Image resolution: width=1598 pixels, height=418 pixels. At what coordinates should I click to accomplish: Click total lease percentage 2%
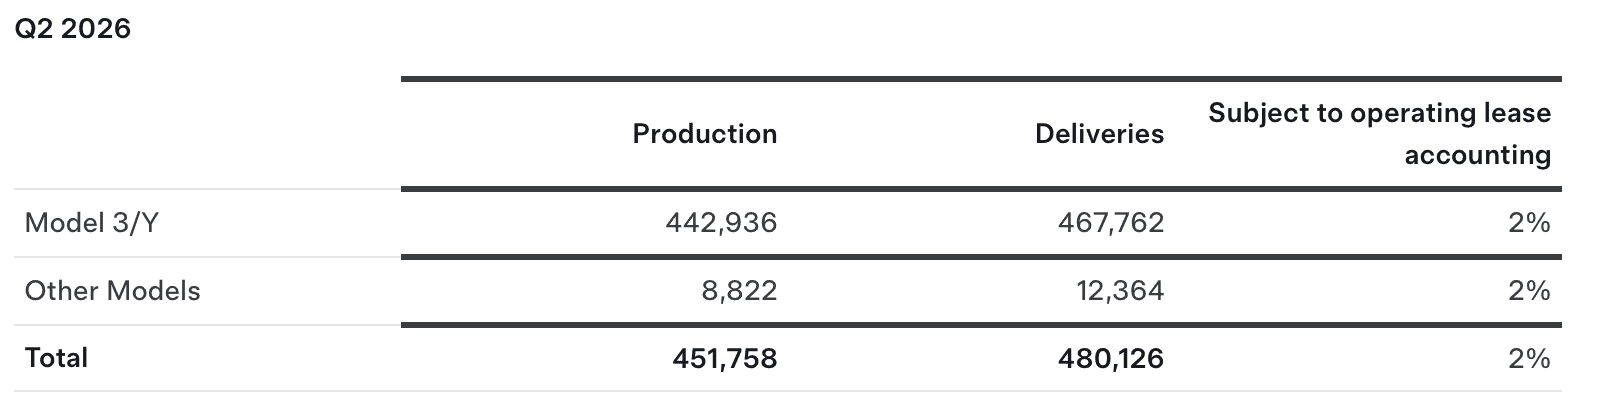pyautogui.click(x=1529, y=359)
